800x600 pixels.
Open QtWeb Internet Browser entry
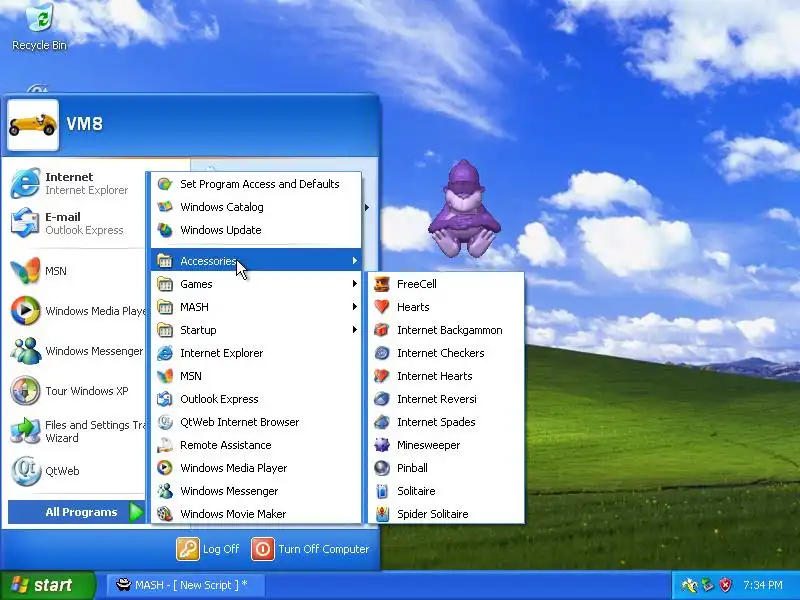tap(256, 421)
